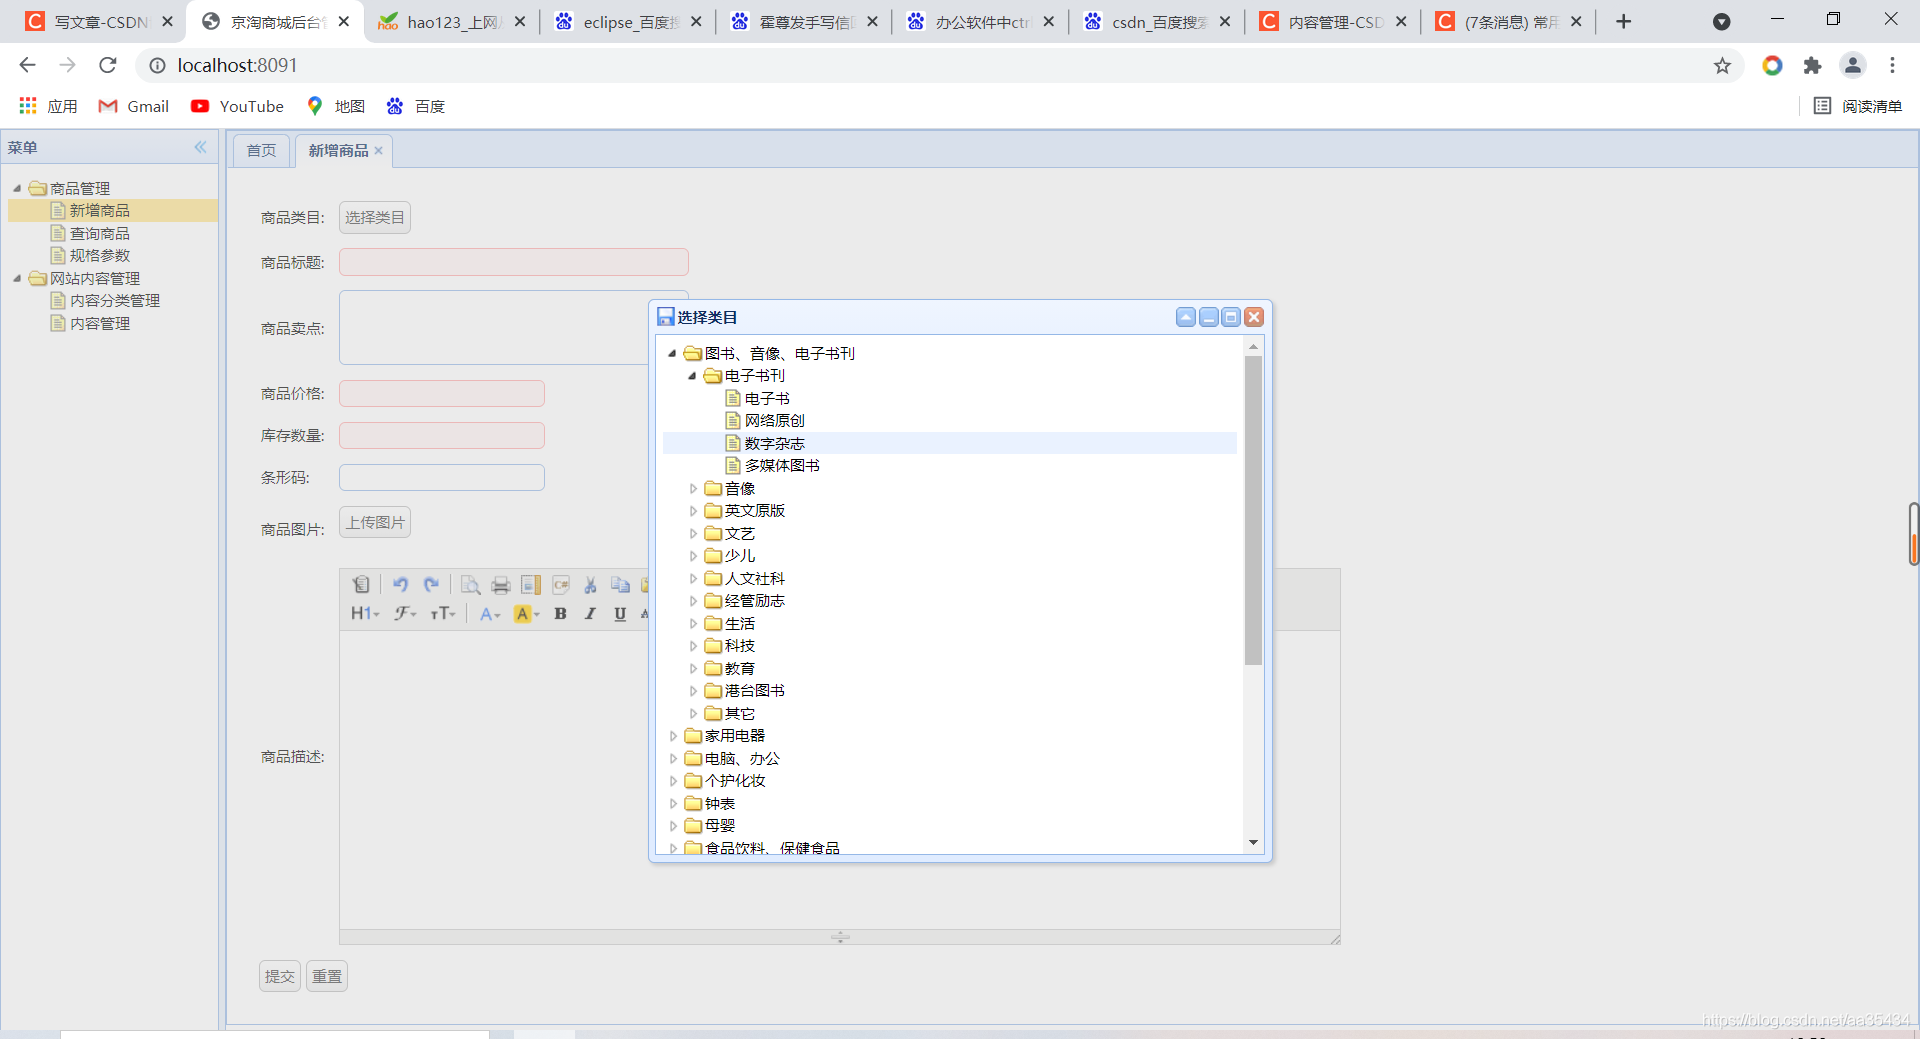Collapse 商品管理 menu tree node
This screenshot has height=1039, width=1920.
point(17,188)
